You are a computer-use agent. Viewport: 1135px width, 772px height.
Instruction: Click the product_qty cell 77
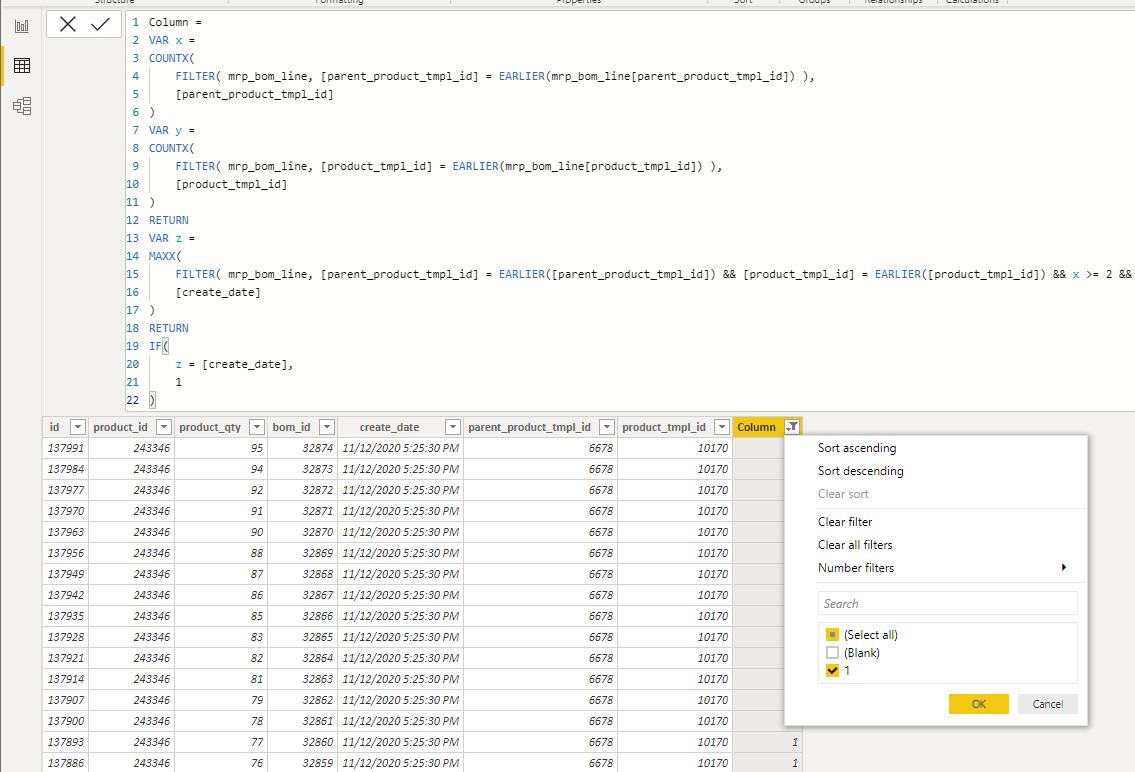[221, 742]
